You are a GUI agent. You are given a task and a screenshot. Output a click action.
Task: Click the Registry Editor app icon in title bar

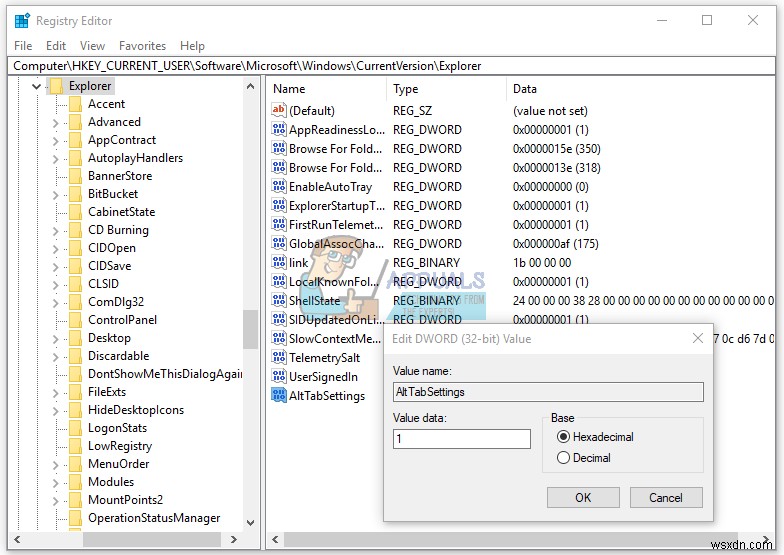coord(22,21)
